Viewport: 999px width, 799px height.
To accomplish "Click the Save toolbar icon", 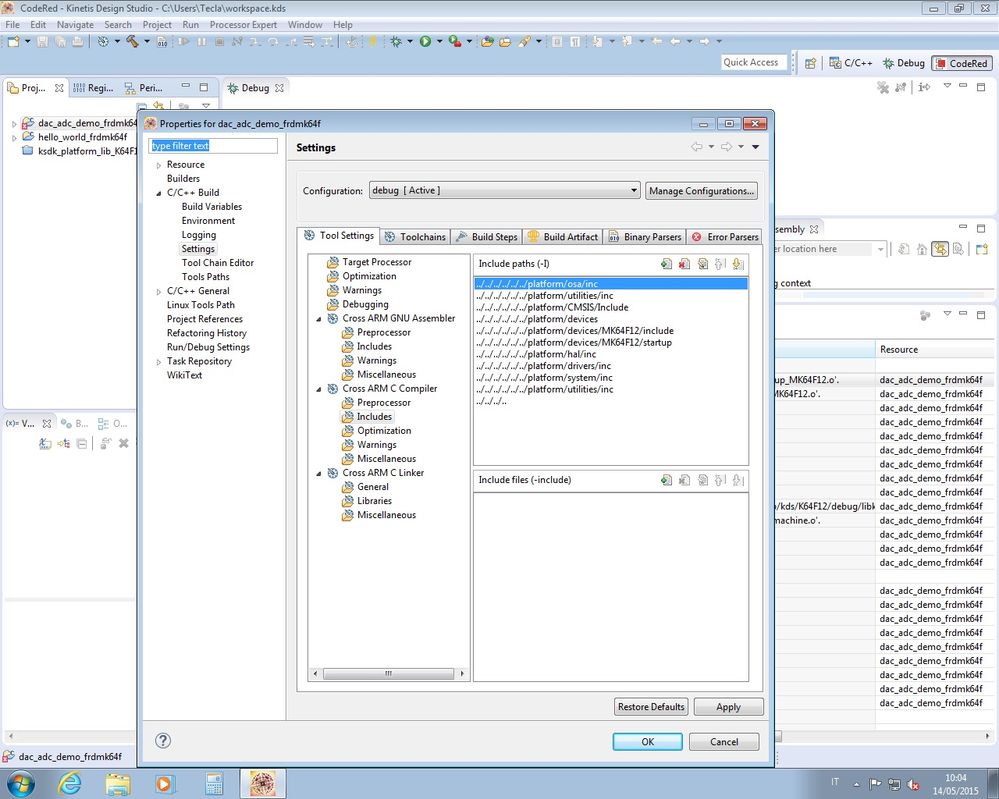I will click(x=42, y=41).
